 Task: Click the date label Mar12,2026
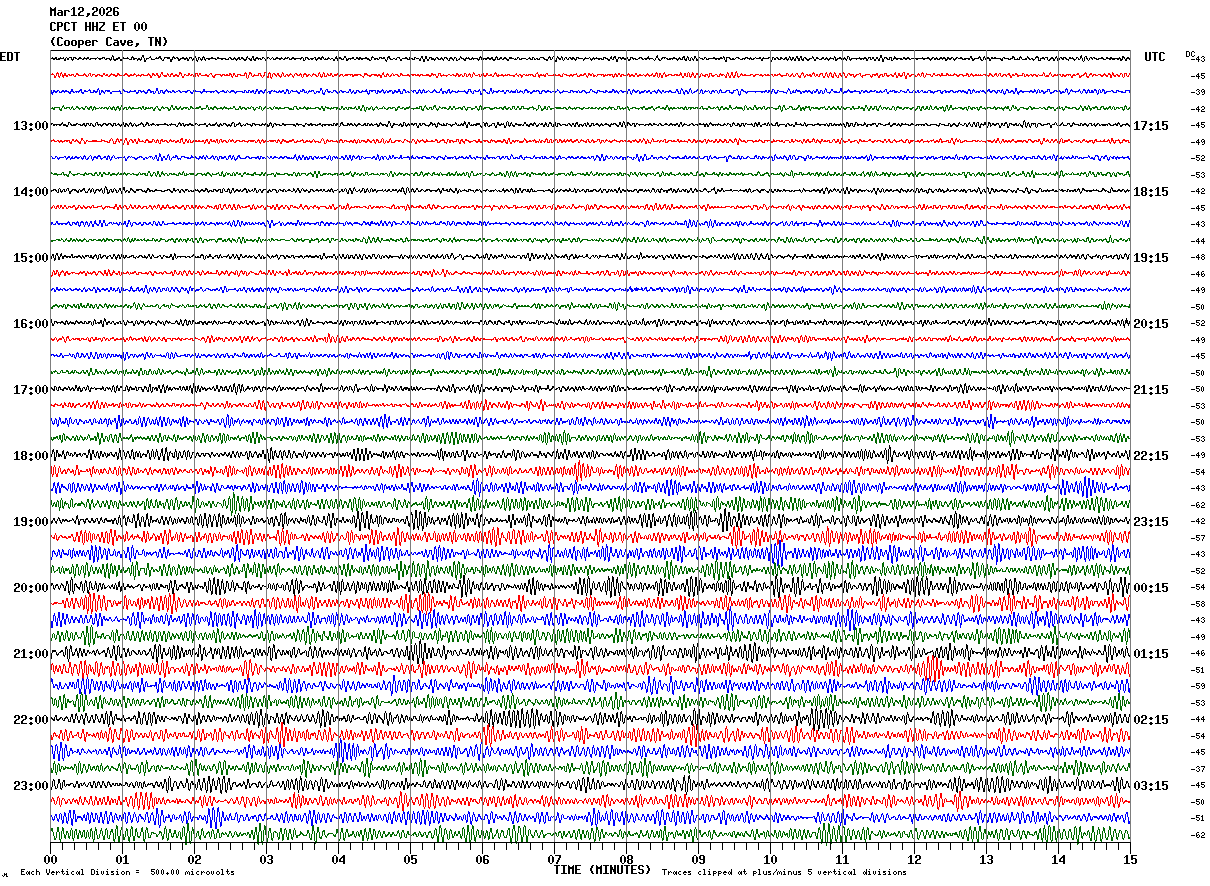84,12
